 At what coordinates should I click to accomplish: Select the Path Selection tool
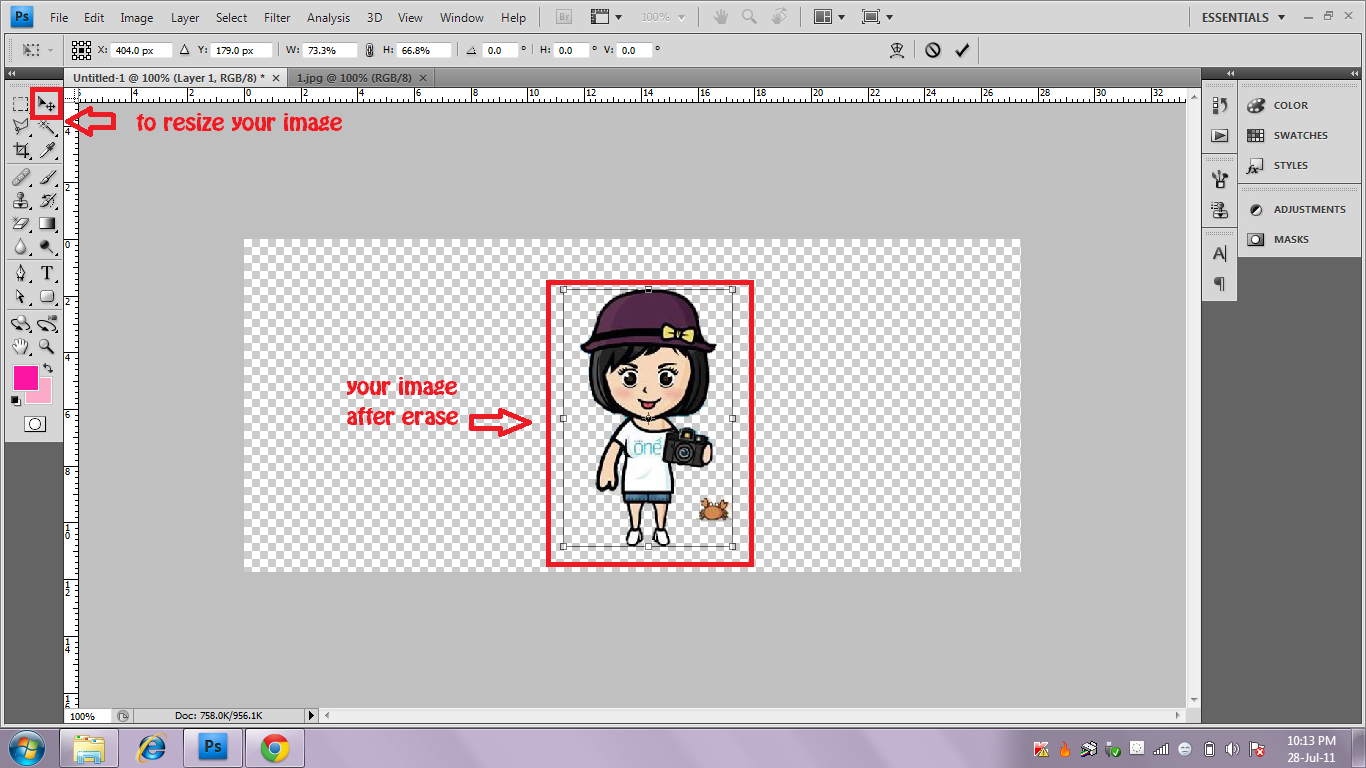(x=20, y=297)
